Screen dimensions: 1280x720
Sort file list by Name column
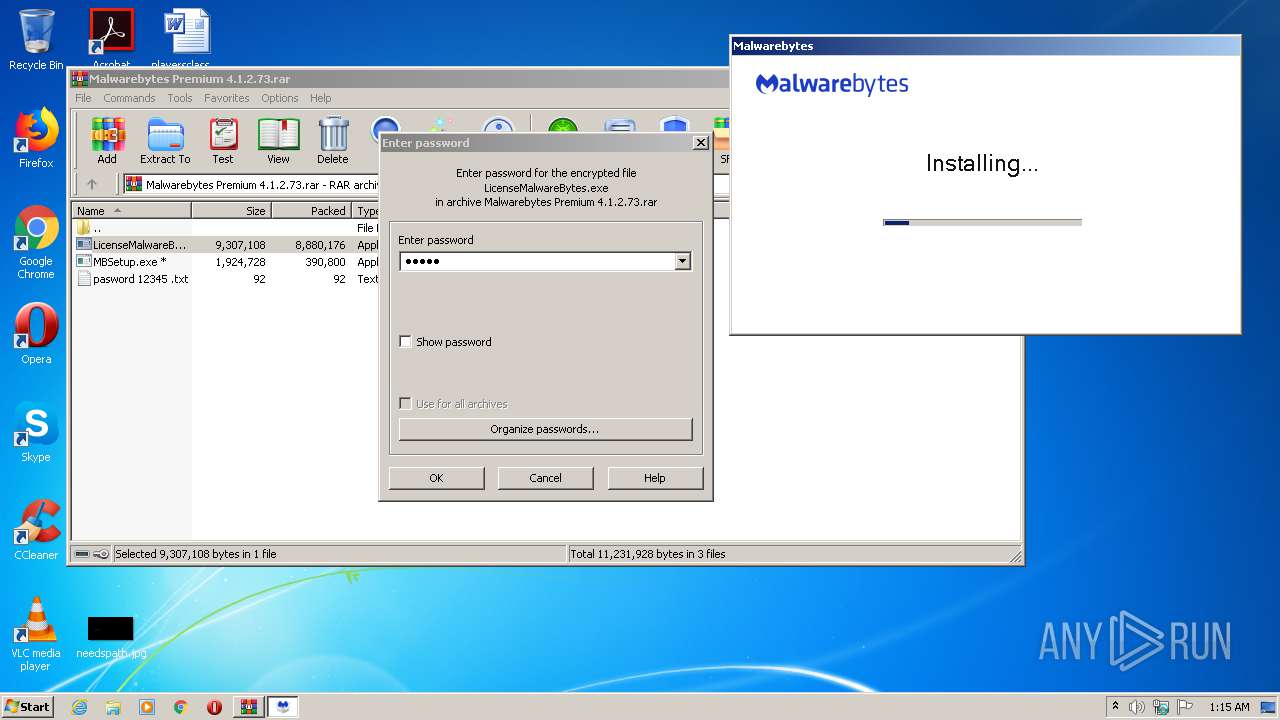(x=131, y=211)
